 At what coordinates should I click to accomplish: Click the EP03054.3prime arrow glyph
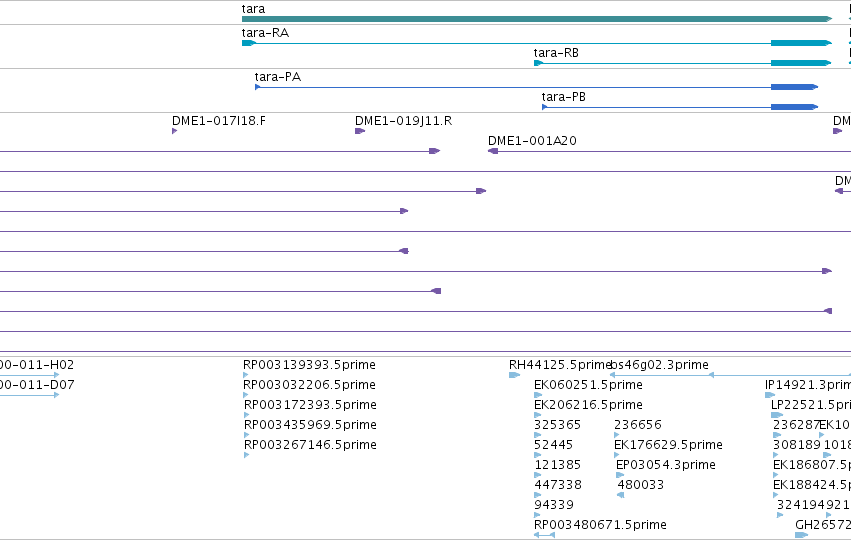620,475
